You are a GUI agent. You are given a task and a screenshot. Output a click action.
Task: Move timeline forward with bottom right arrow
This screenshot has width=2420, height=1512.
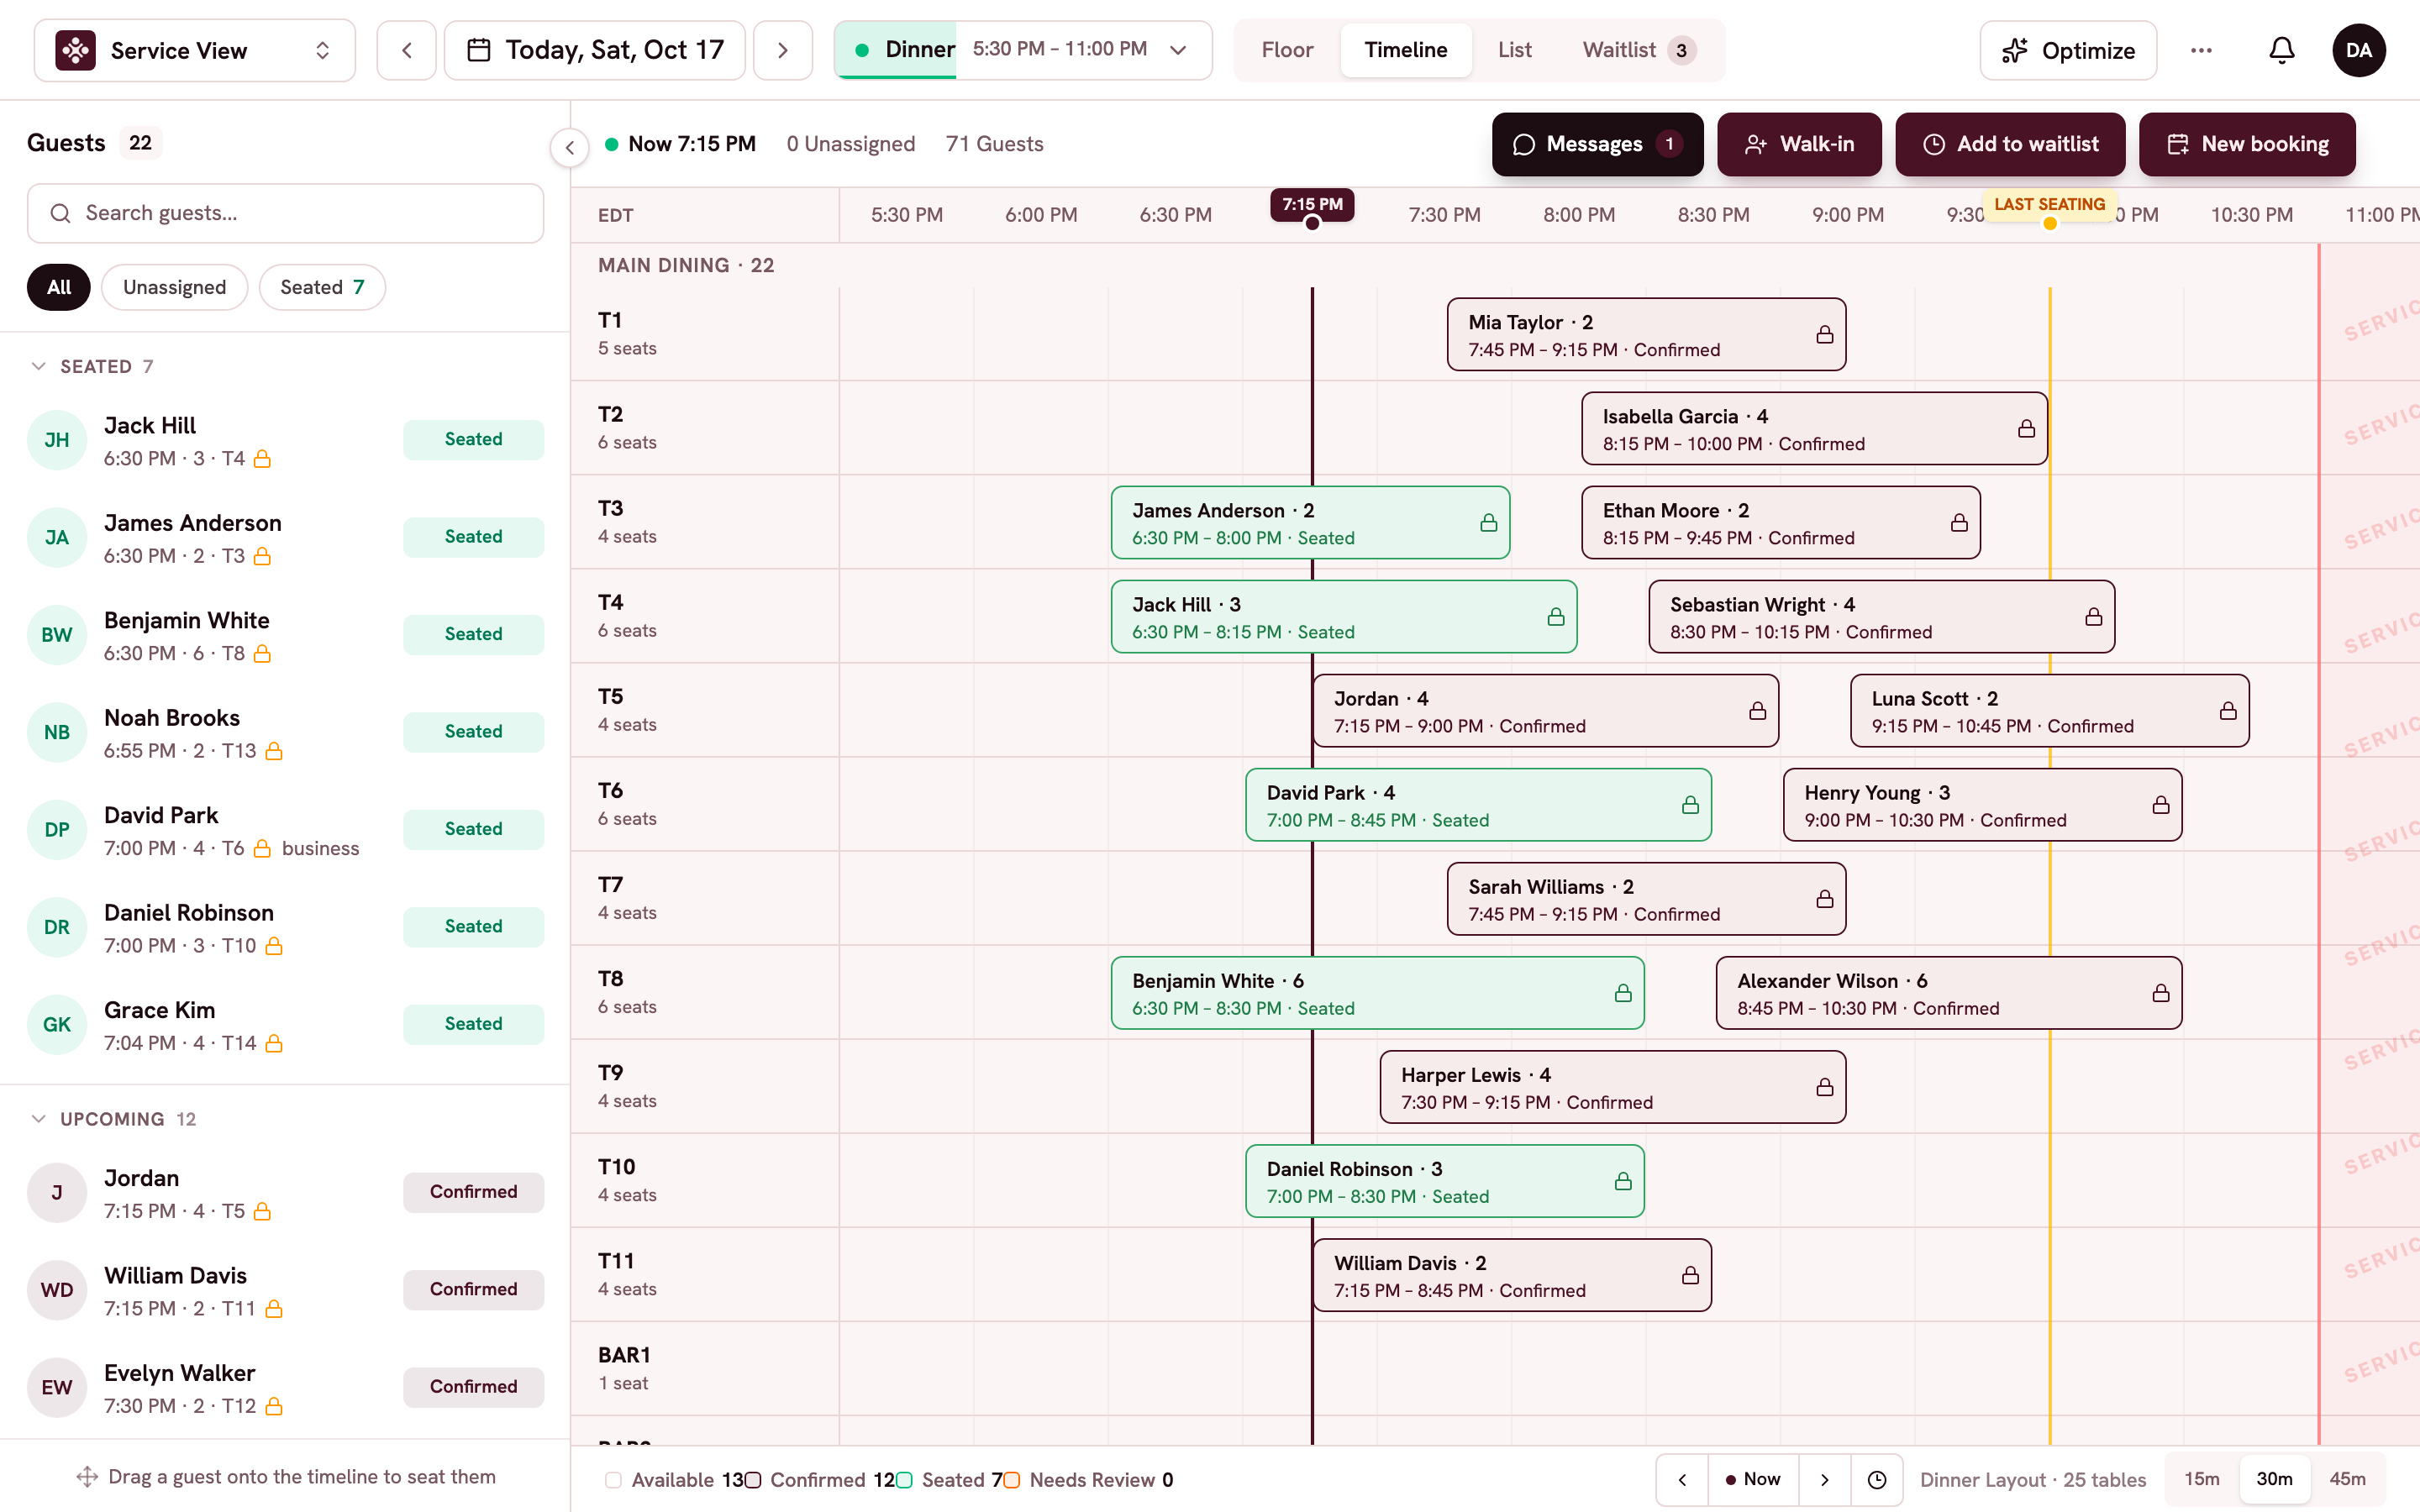coord(1825,1479)
